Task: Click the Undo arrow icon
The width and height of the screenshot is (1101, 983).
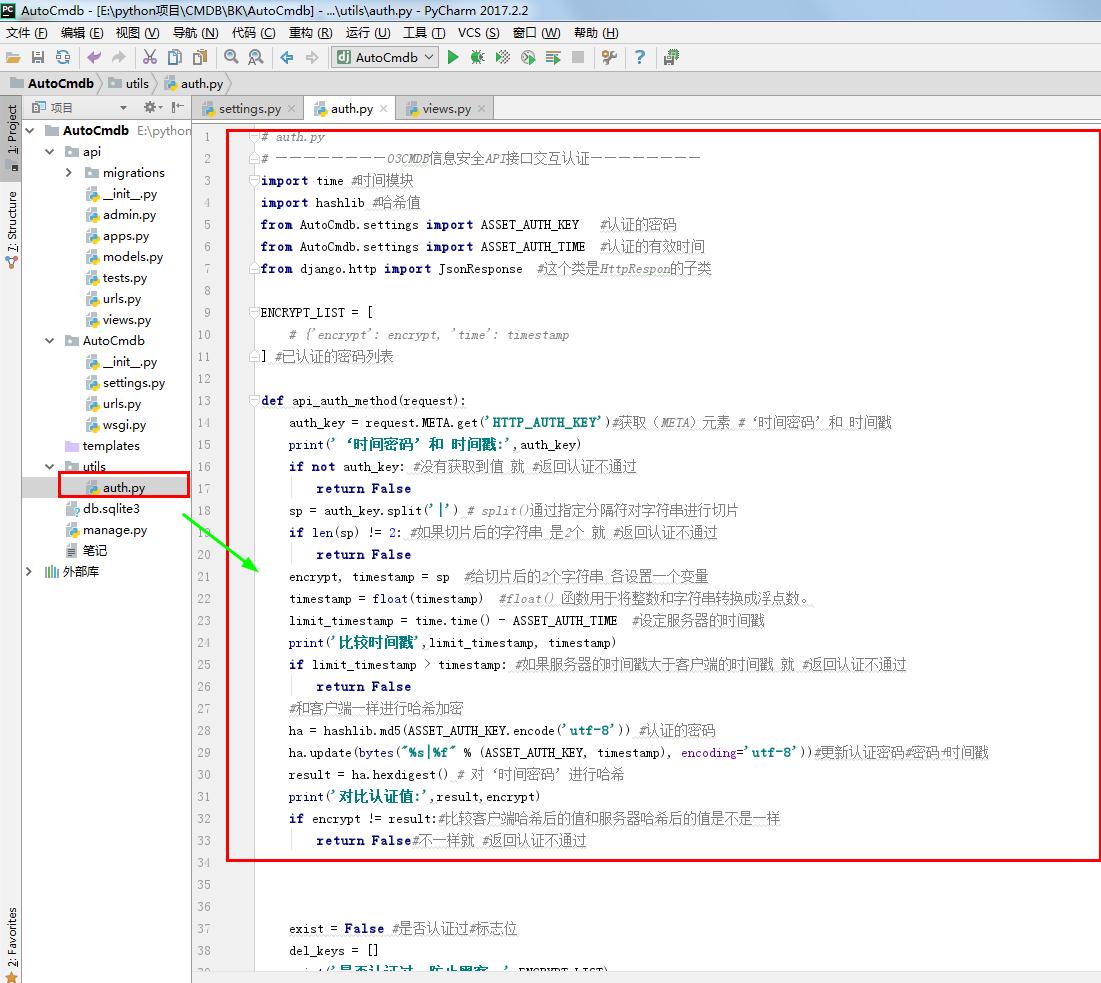Action: (x=93, y=58)
